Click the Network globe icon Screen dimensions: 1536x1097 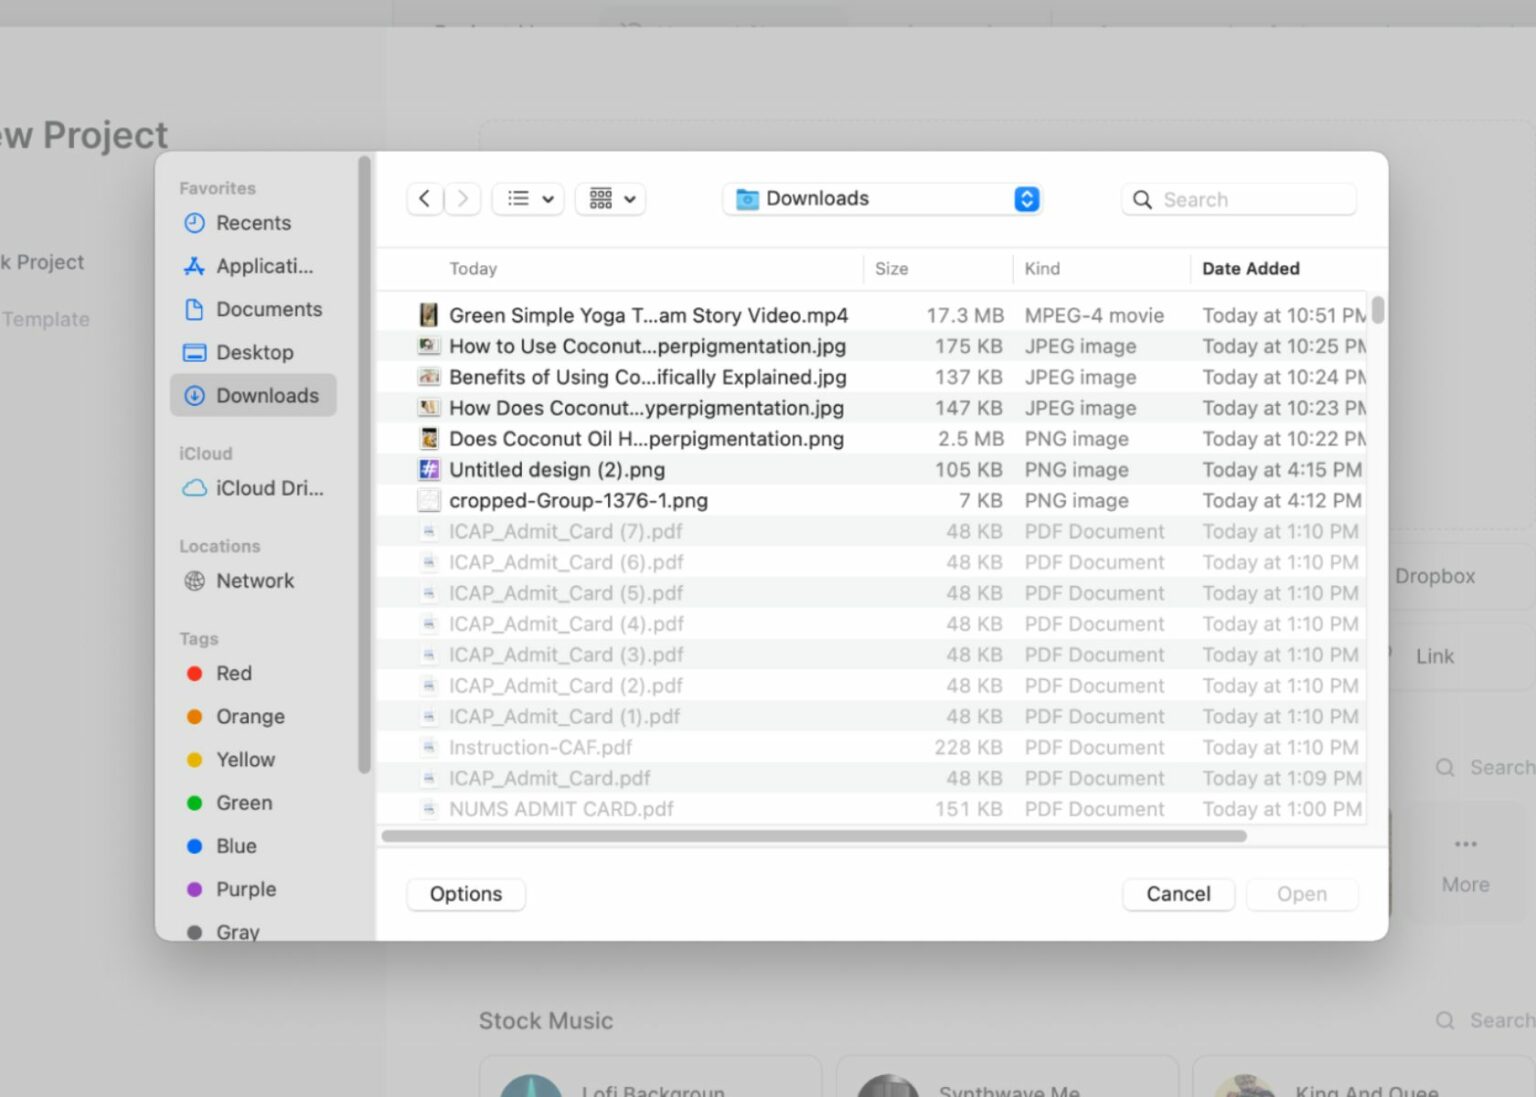(194, 581)
